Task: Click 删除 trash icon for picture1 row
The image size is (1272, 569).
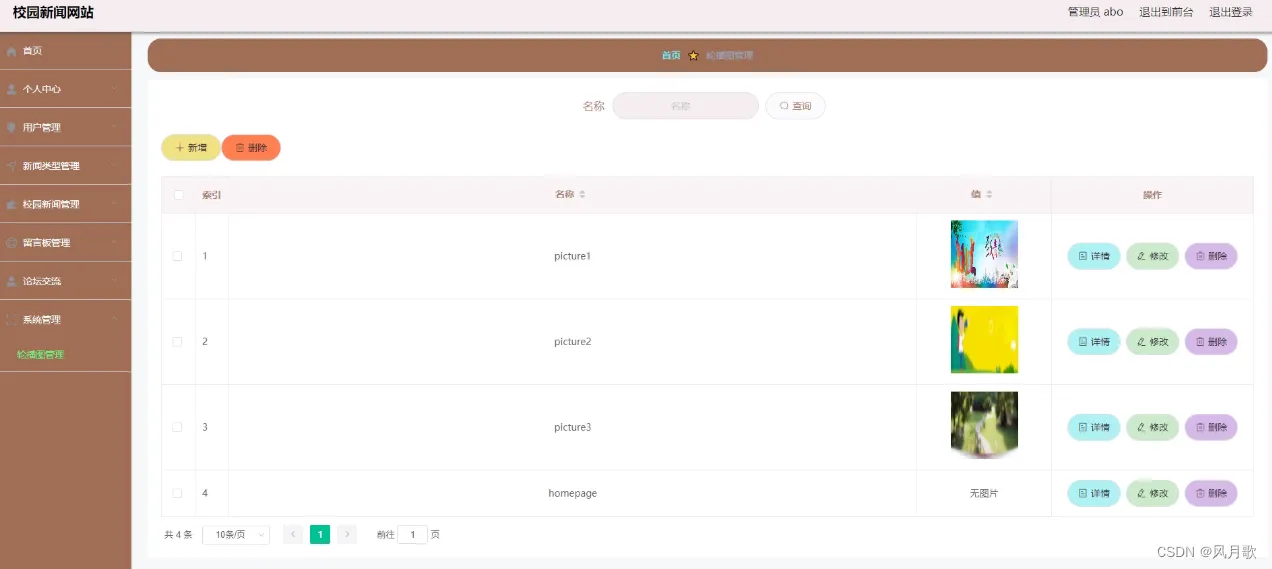Action: (x=1200, y=256)
